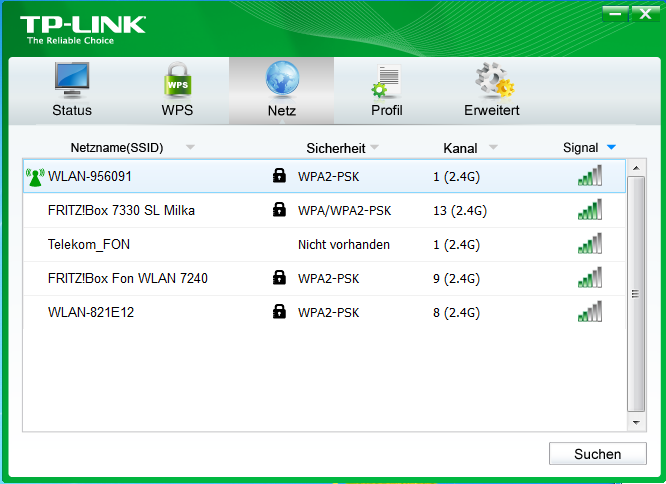Screen dimensions: 666x484
Task: Open the Status monitor icon
Action: [x=72, y=80]
